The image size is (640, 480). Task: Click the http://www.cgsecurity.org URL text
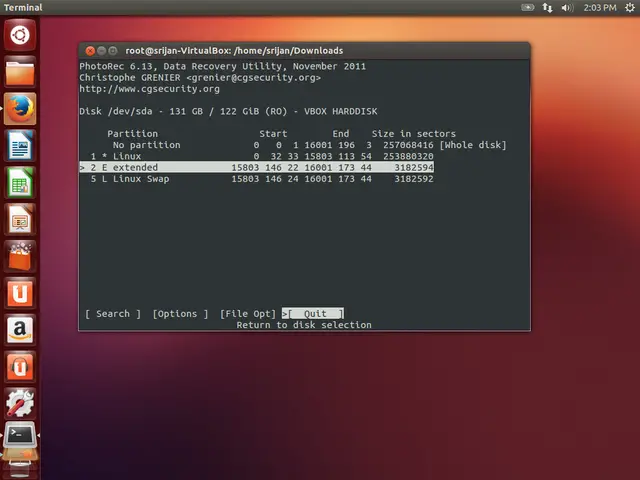[x=149, y=89]
